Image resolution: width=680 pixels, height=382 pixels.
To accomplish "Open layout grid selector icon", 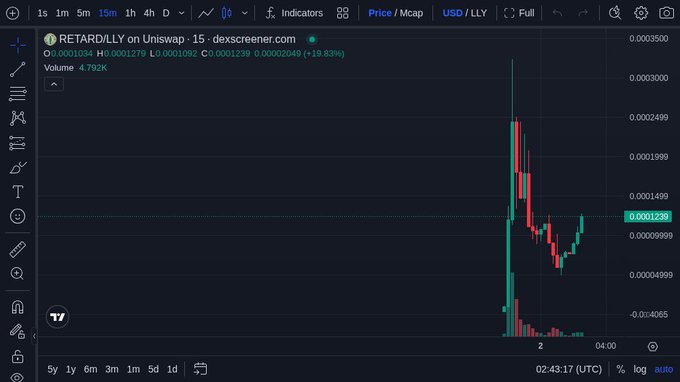I will (343, 13).
